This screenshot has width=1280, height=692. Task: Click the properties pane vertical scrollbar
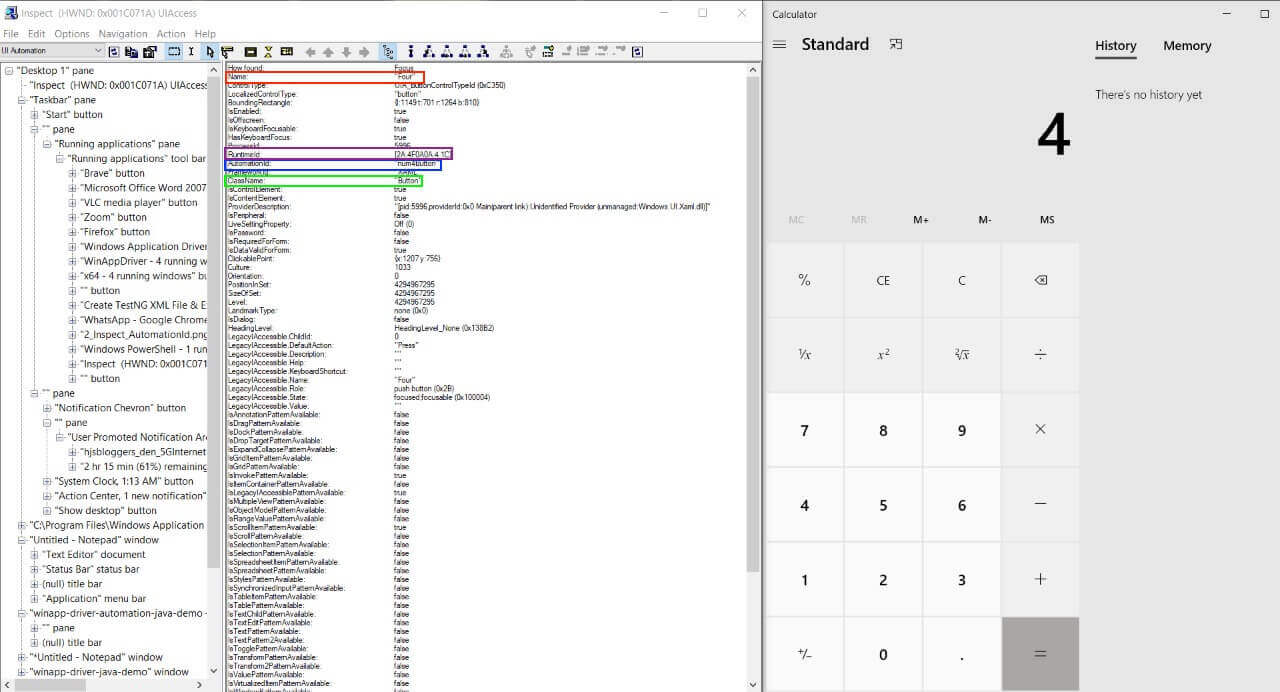point(753,300)
